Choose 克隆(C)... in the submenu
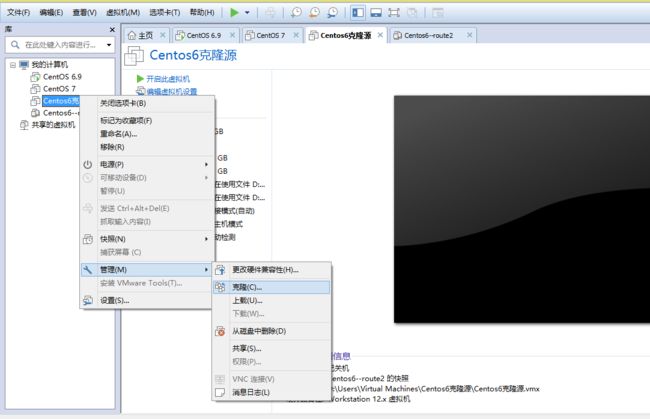The width and height of the screenshot is (650, 419). pyautogui.click(x=272, y=287)
